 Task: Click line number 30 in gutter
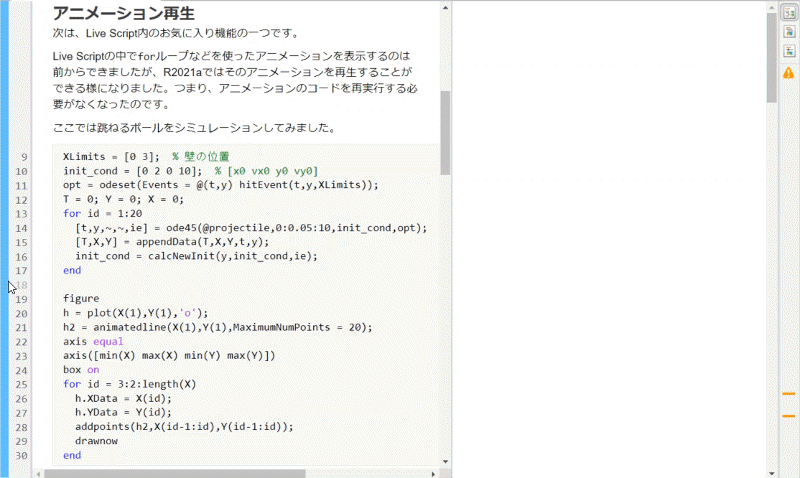pos(23,455)
